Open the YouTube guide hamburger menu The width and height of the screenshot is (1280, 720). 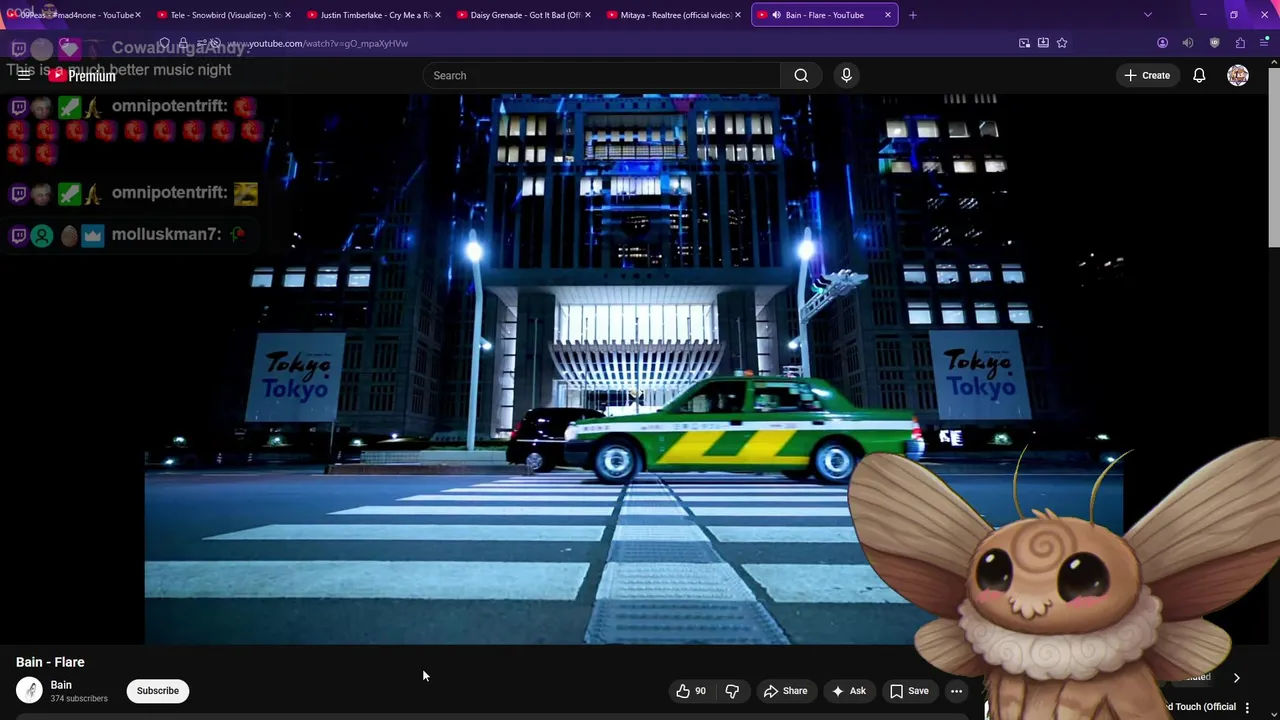coord(24,75)
